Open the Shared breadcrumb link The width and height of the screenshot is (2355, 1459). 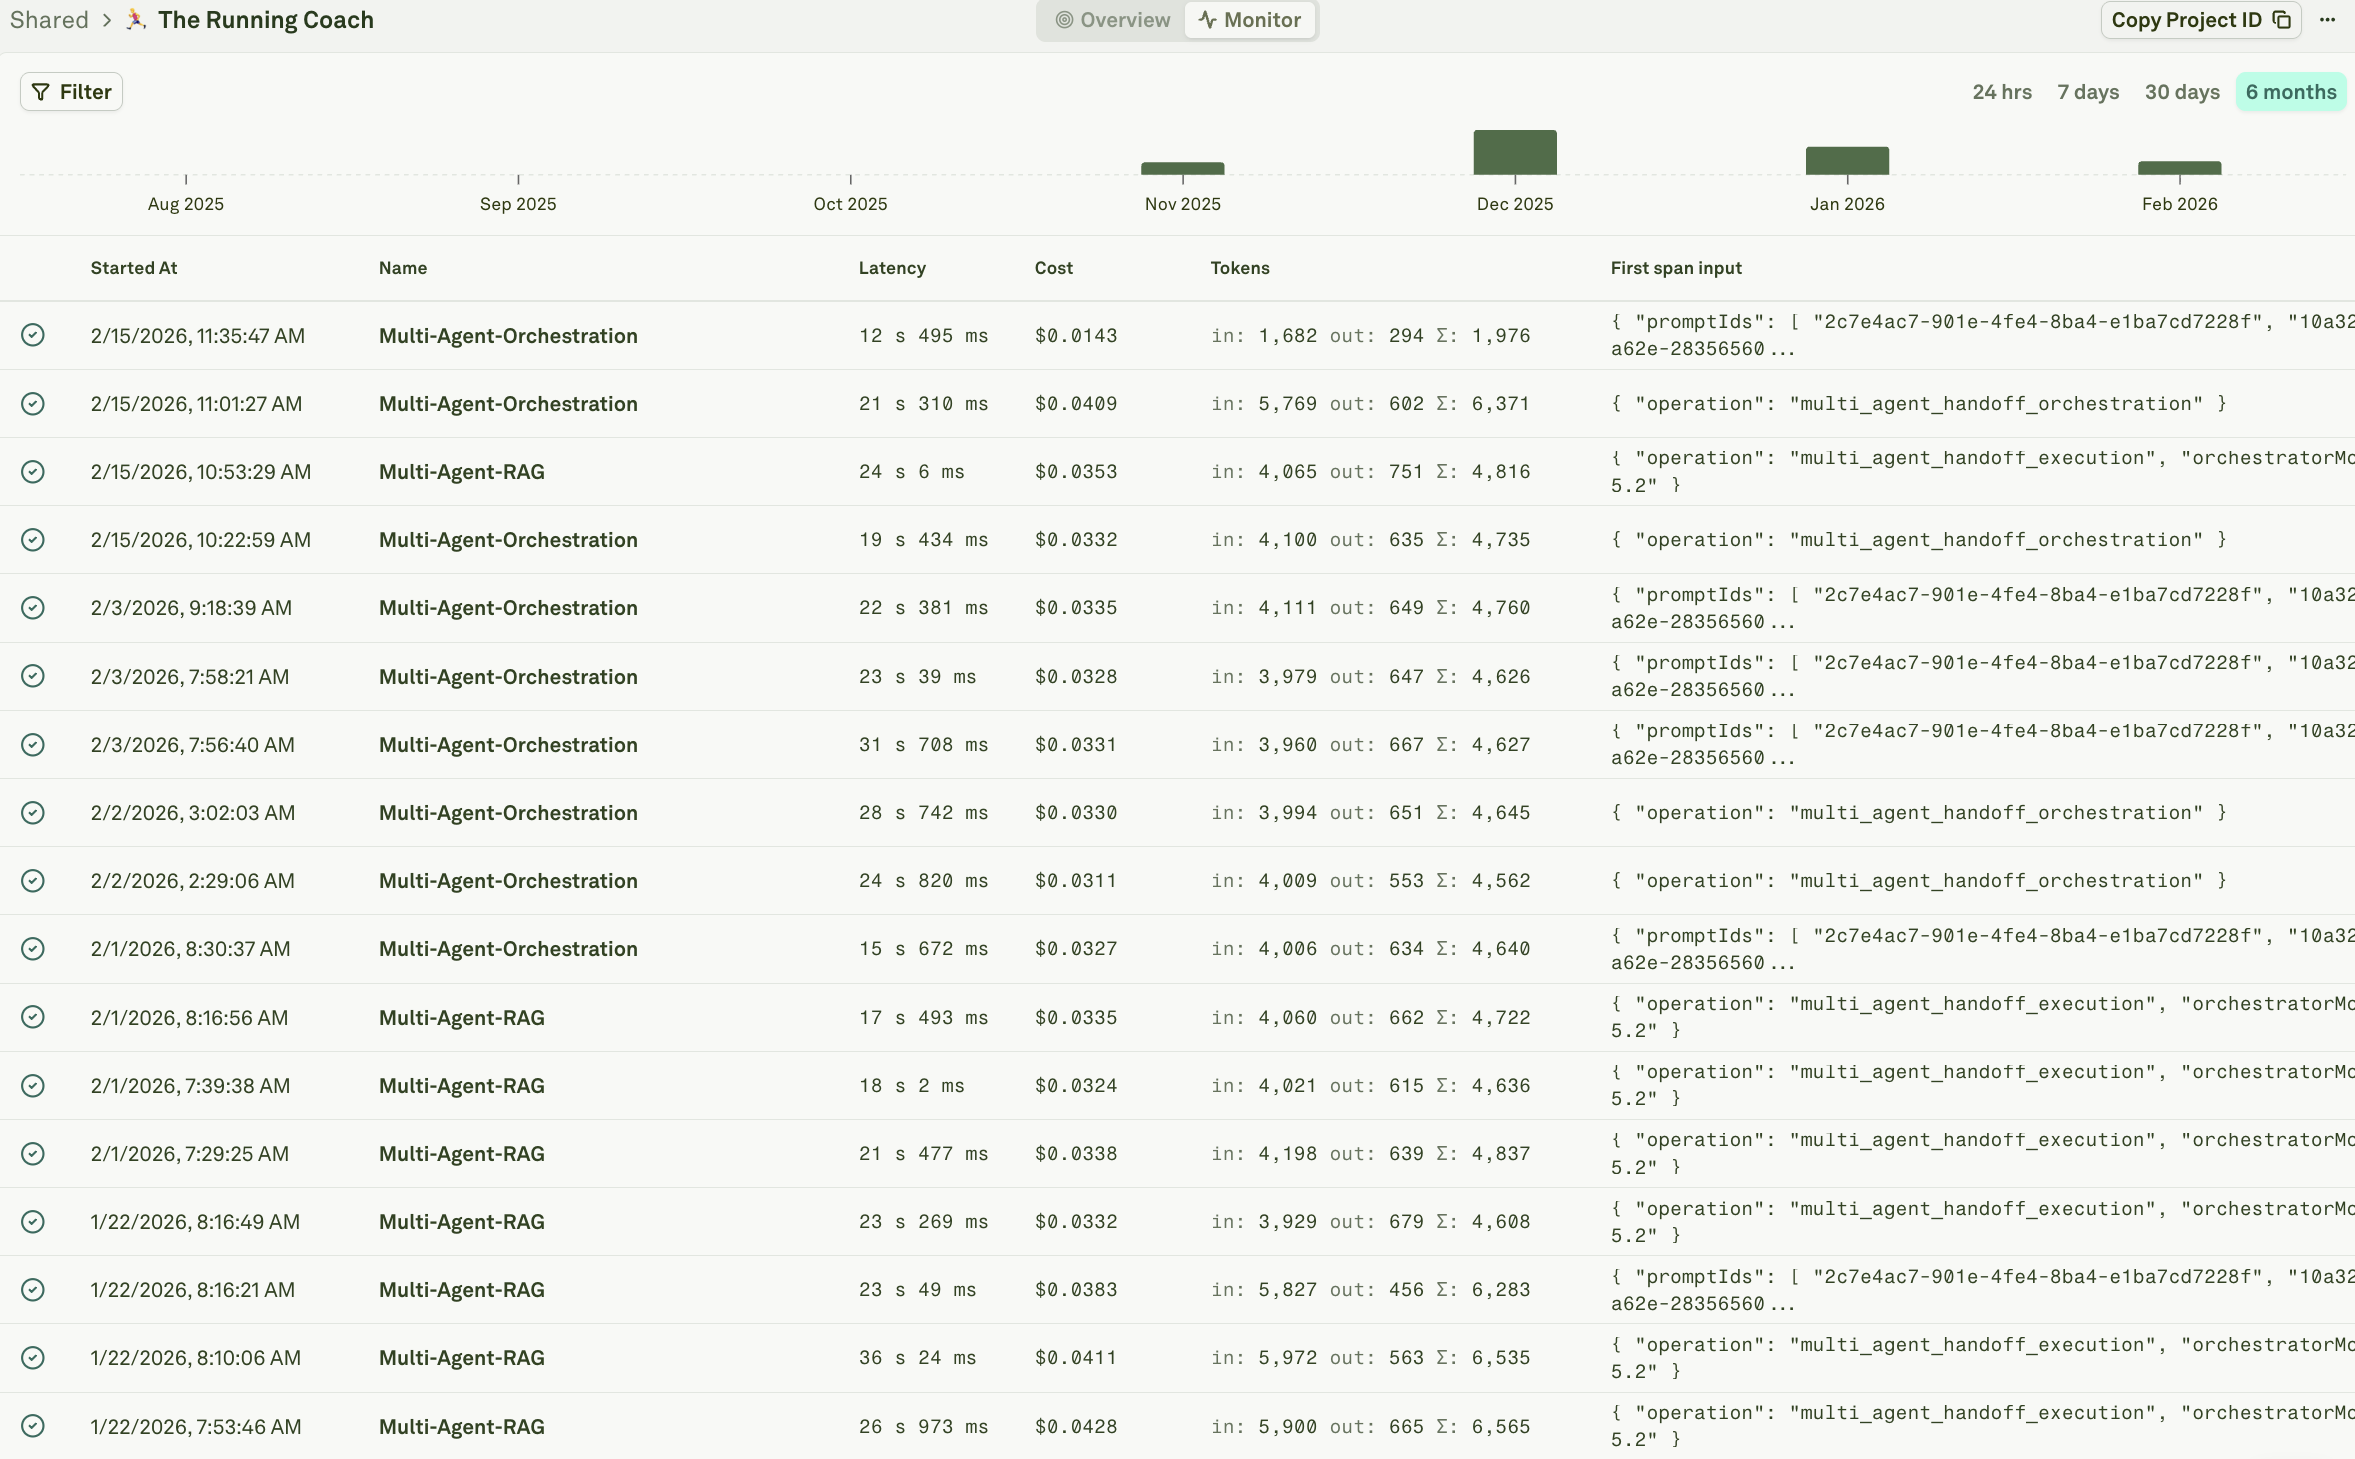[47, 19]
